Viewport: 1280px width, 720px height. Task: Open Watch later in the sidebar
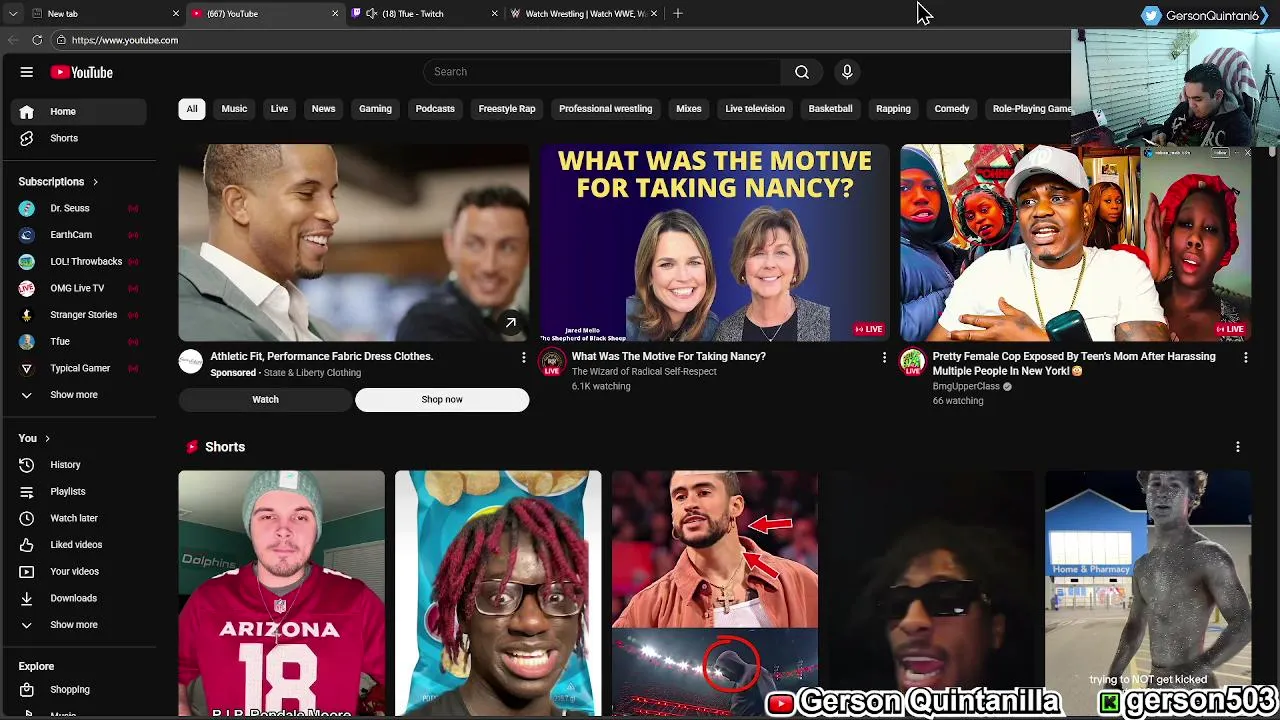[78, 518]
